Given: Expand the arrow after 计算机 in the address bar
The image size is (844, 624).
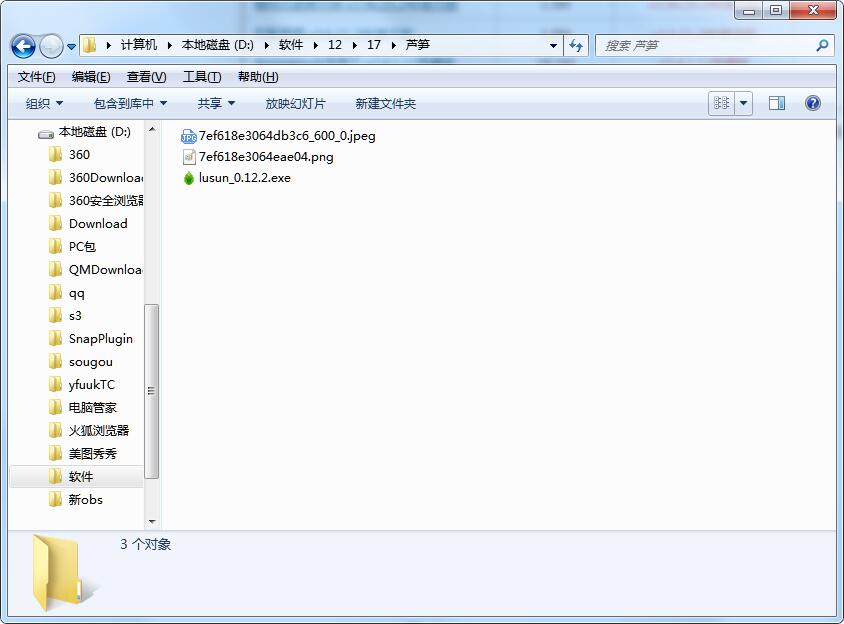Looking at the screenshot, I should tap(169, 45).
